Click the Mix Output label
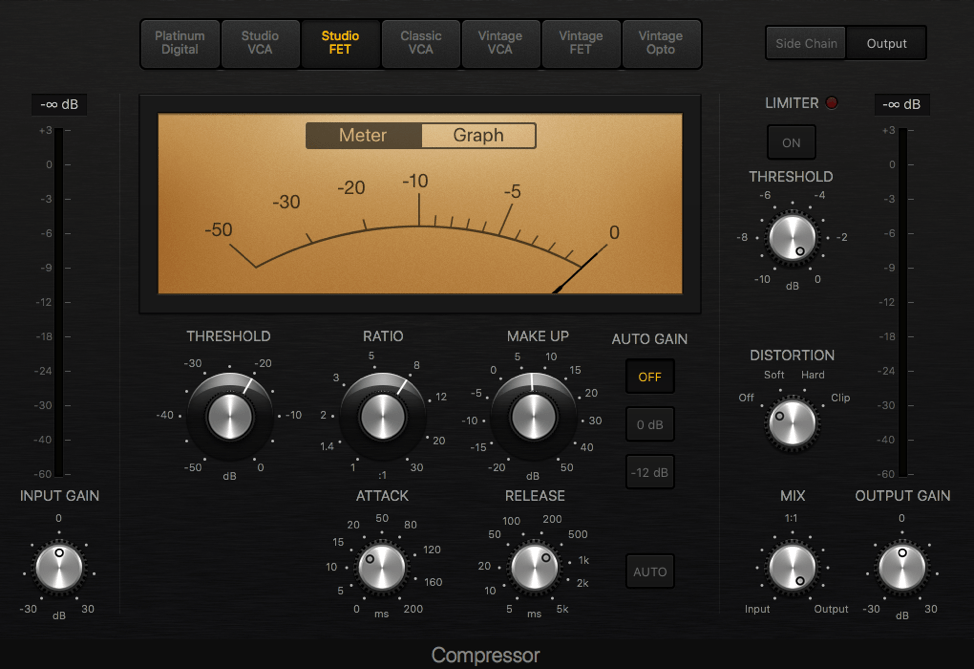Screen dimensions: 974x669 click(831, 609)
